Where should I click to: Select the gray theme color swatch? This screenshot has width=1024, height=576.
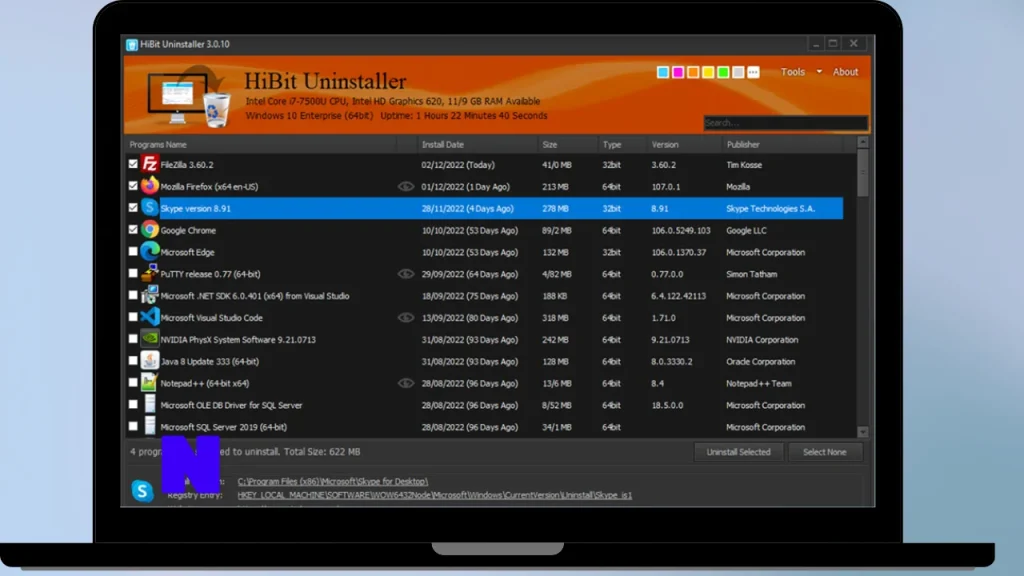738,72
